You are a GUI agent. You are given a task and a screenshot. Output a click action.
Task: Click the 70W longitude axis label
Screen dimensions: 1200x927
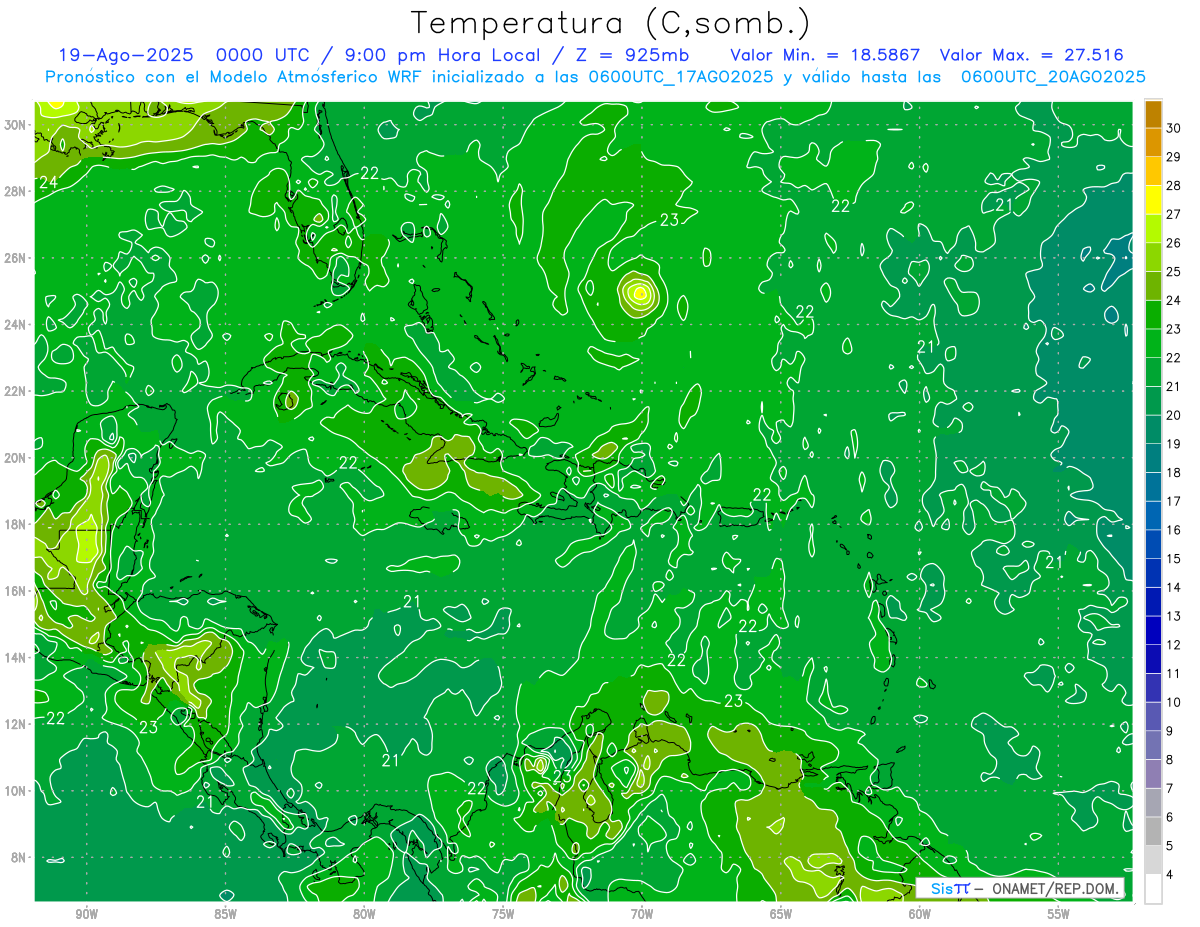click(642, 914)
